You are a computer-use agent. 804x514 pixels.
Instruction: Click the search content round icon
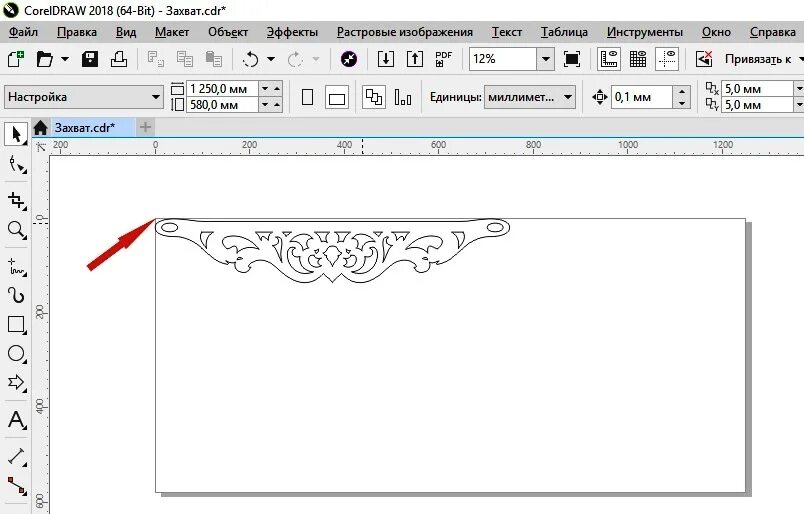tap(349, 59)
